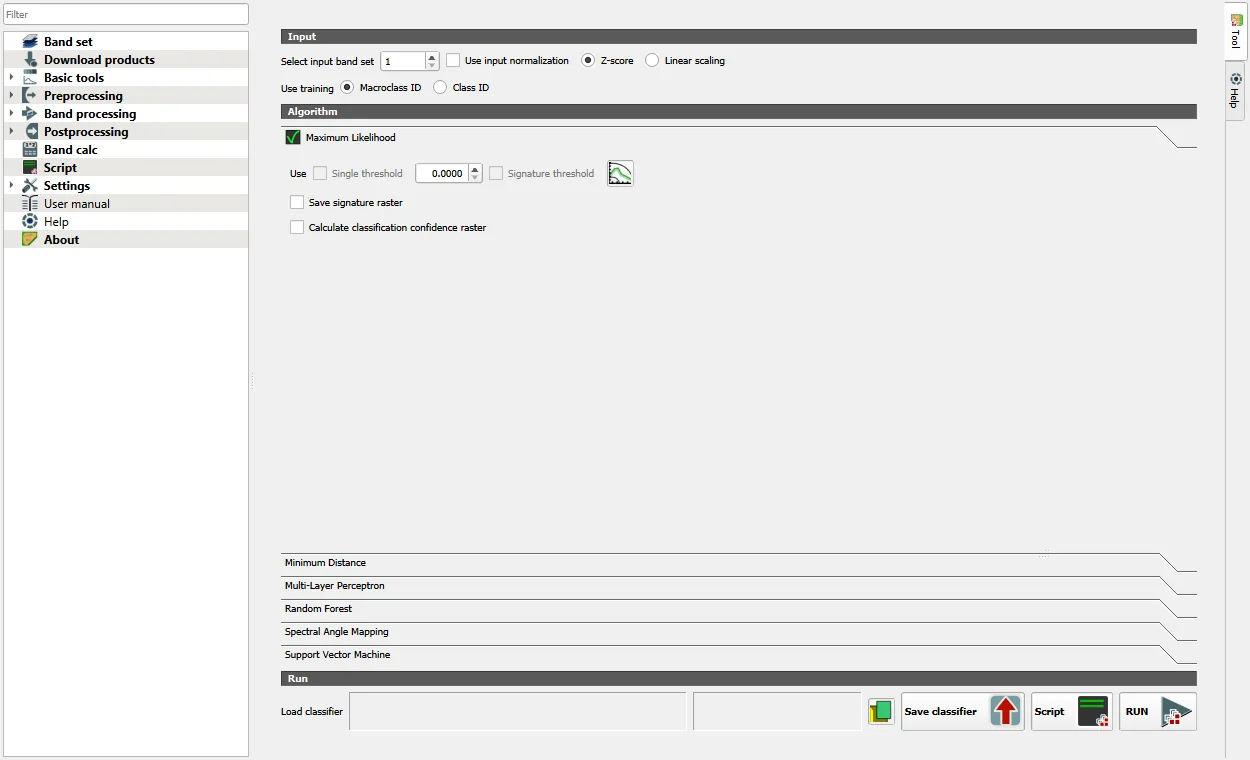Click the Basic tools icon
Image resolution: width=1250 pixels, height=760 pixels.
point(30,78)
